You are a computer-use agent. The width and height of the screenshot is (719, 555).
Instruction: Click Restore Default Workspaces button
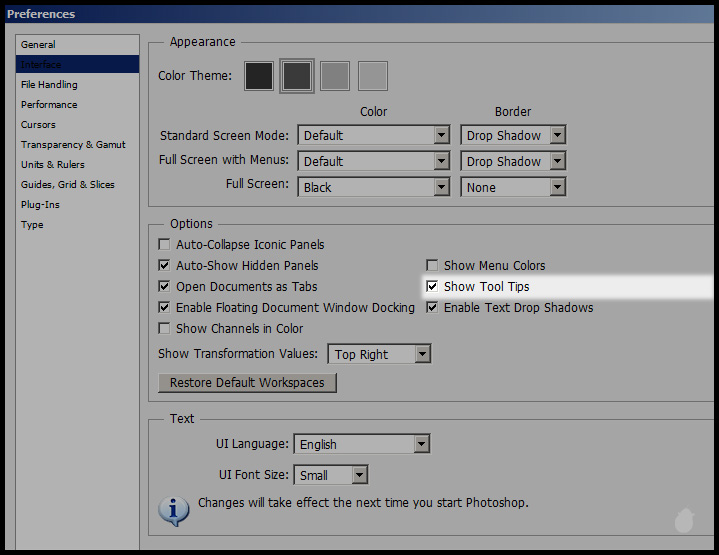point(247,383)
